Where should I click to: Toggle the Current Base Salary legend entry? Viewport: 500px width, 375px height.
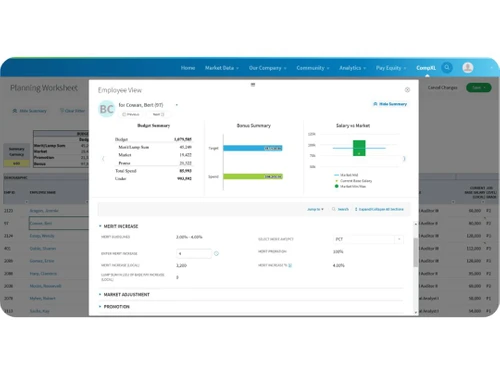tap(353, 181)
